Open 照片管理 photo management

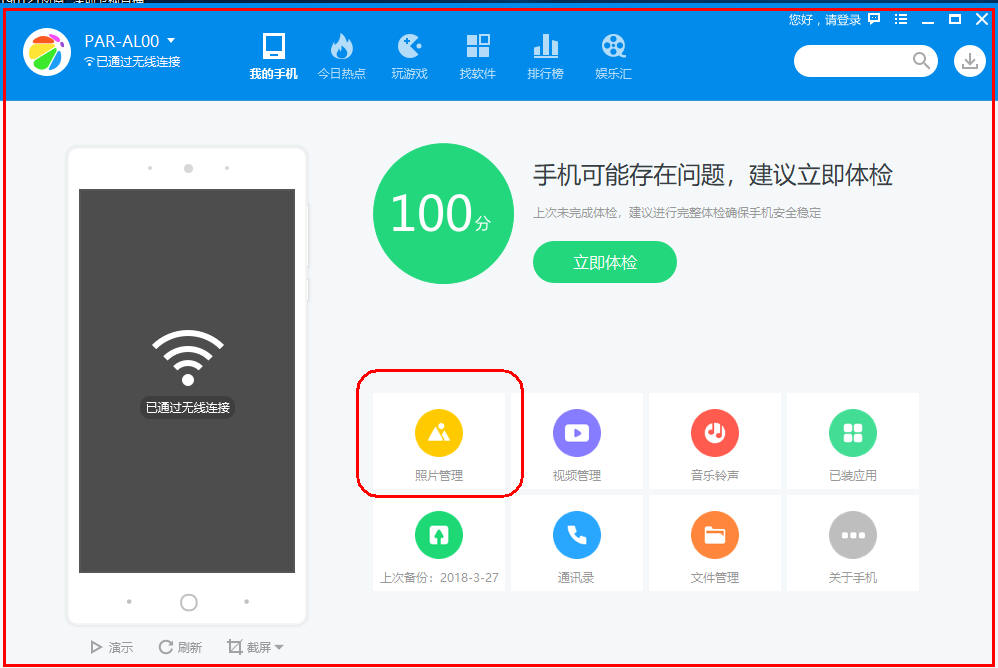pyautogui.click(x=439, y=441)
